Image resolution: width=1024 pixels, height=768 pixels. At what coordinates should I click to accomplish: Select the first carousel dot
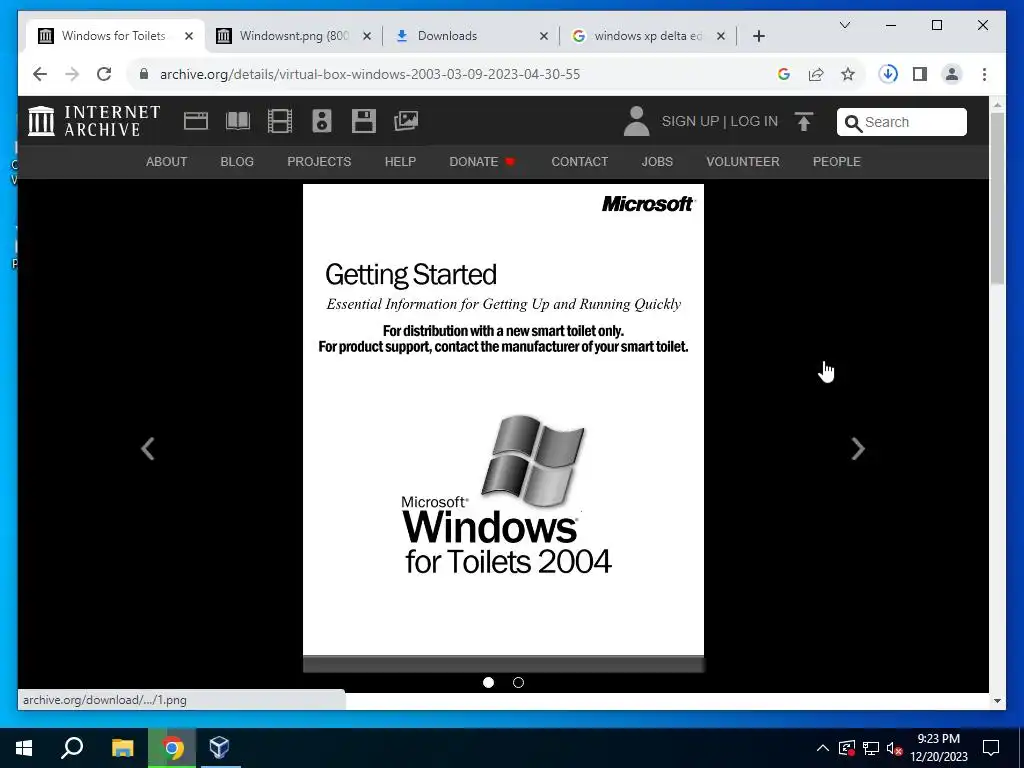point(488,682)
